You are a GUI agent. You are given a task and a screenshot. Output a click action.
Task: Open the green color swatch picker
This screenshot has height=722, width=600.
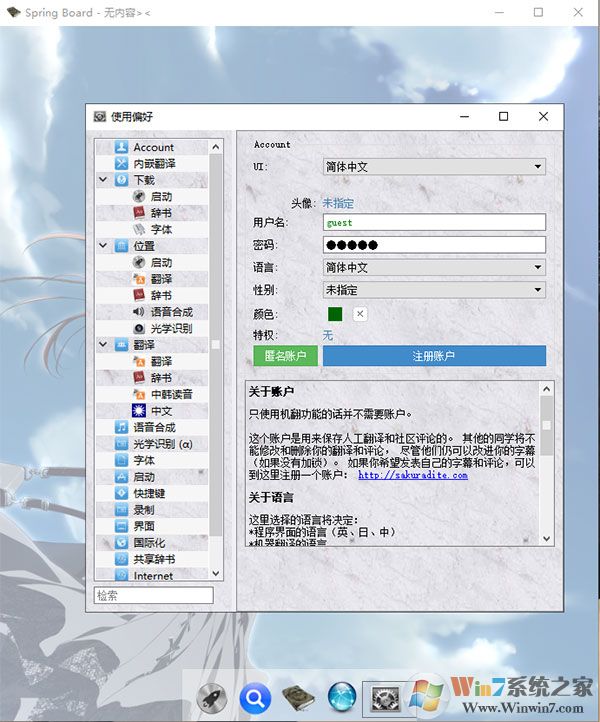[x=335, y=314]
